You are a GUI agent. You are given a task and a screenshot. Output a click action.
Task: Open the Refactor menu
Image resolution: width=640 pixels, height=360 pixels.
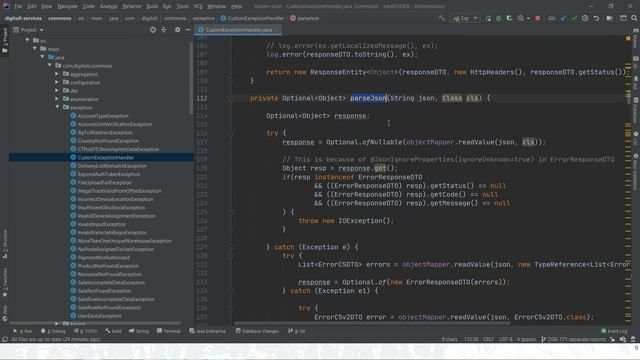132,6
